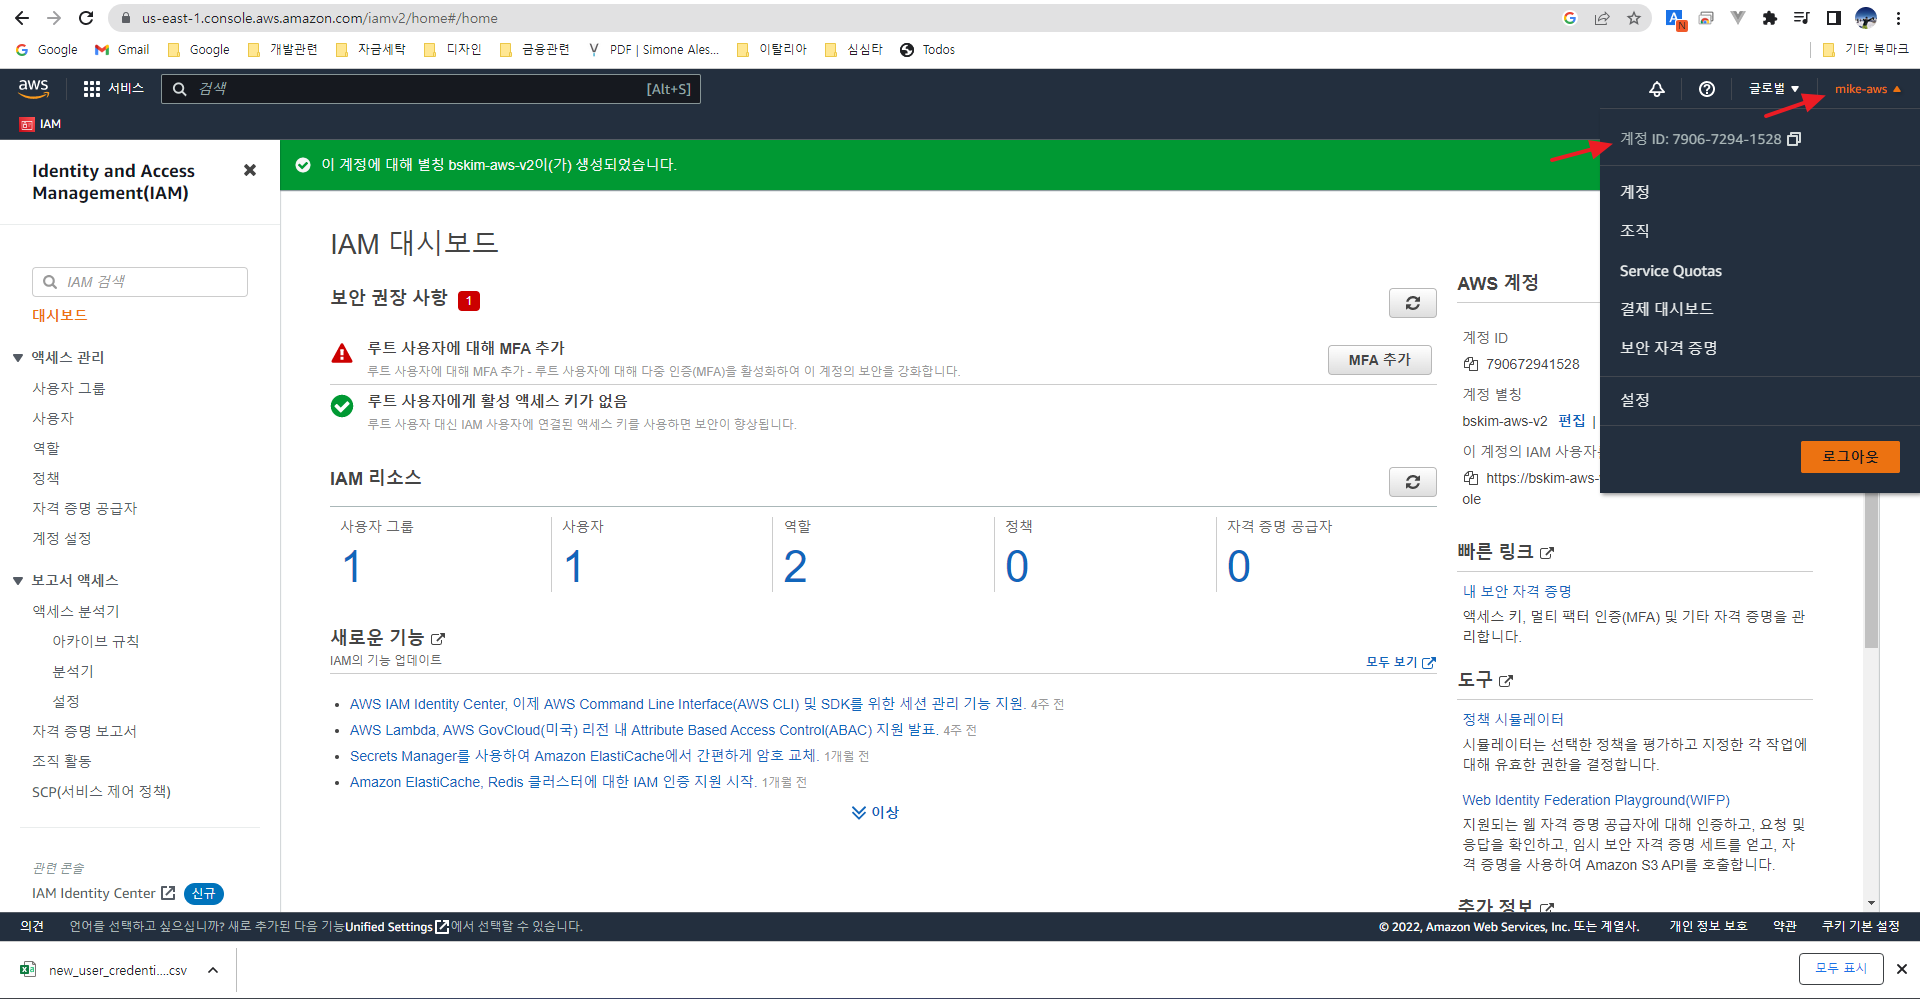Viewport: 1920px width, 999px height.
Task: Click the MFA 추가 button
Action: [x=1379, y=360]
